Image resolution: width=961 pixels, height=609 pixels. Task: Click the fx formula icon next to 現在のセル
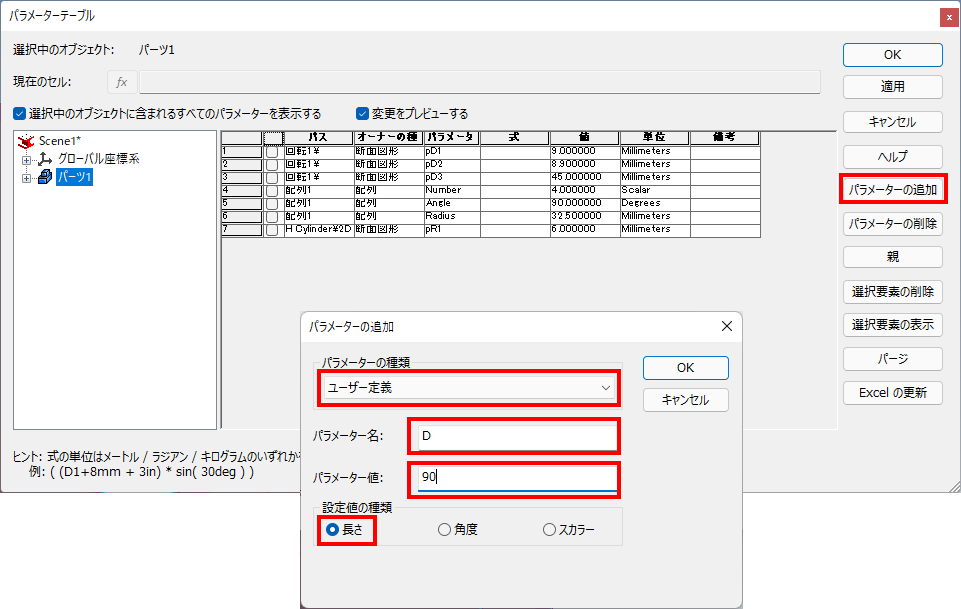tap(120, 81)
